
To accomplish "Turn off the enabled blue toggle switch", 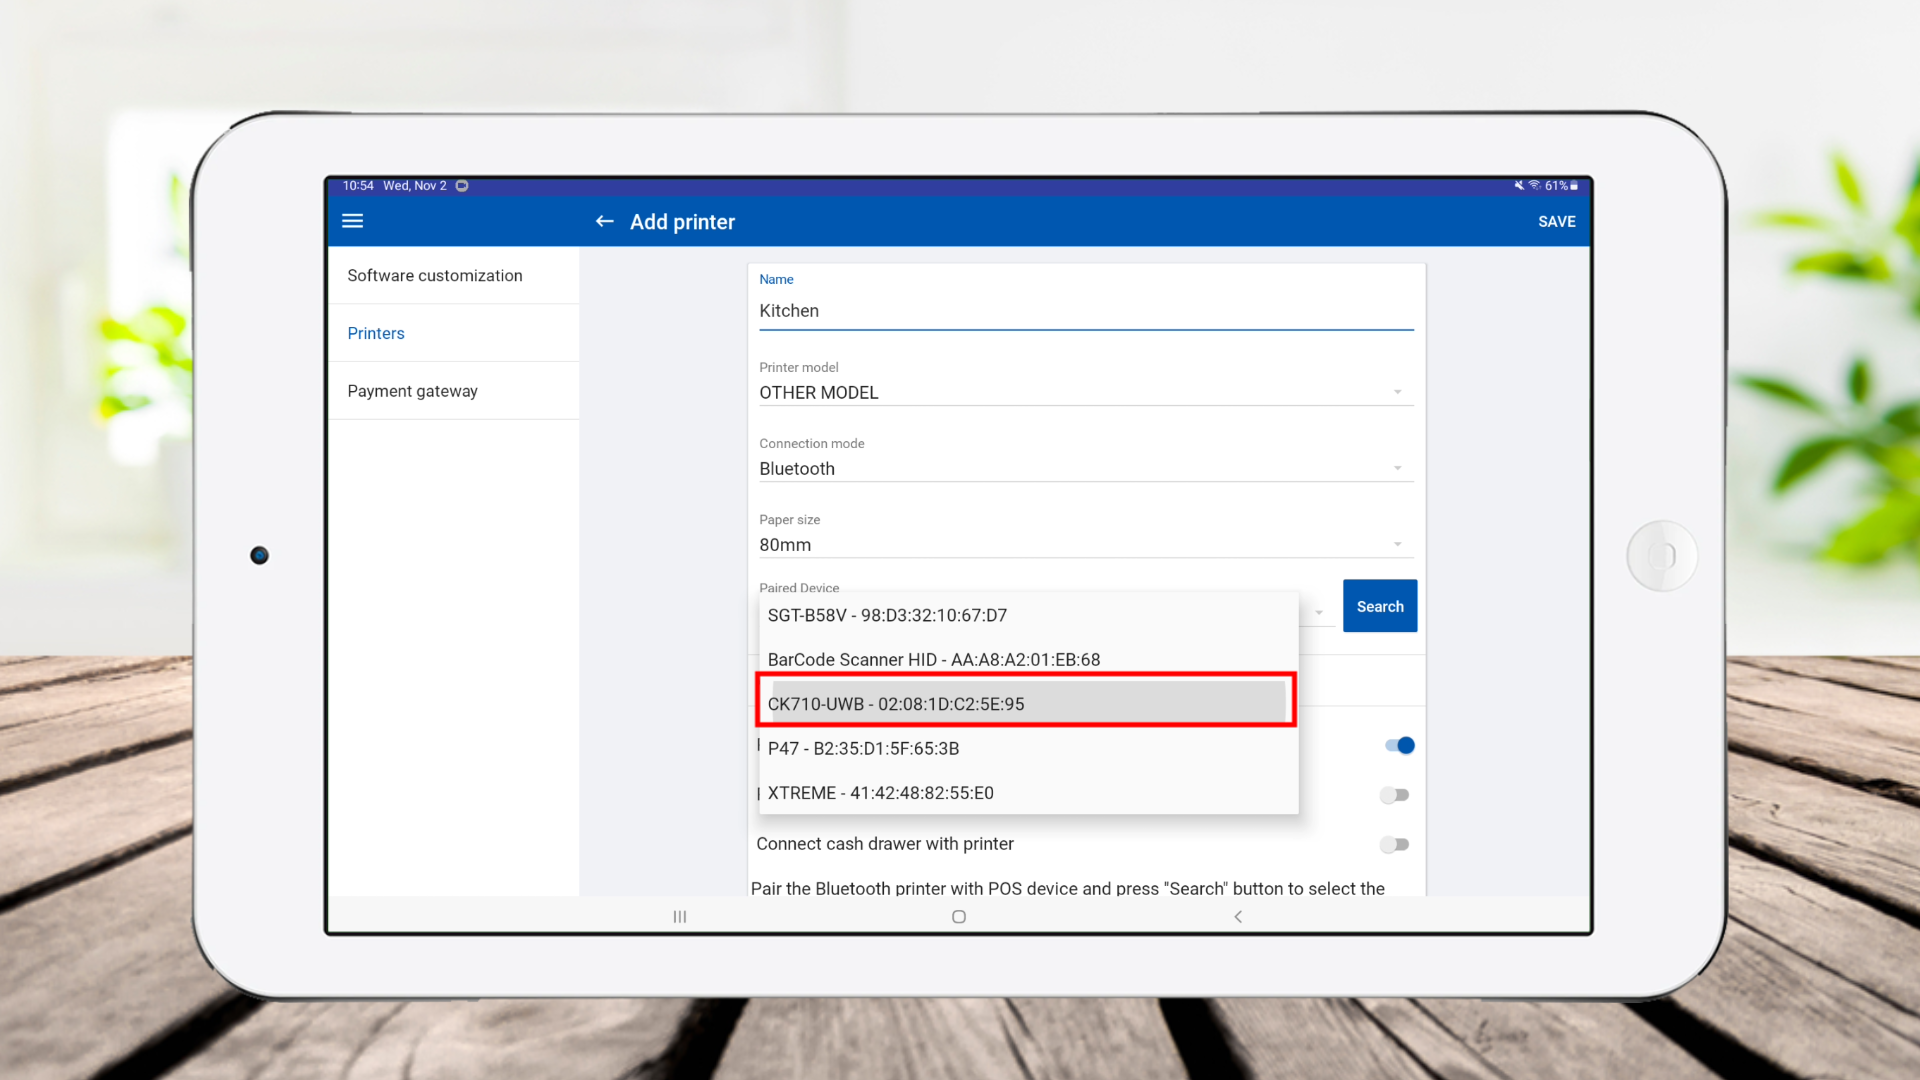I will pos(1399,745).
